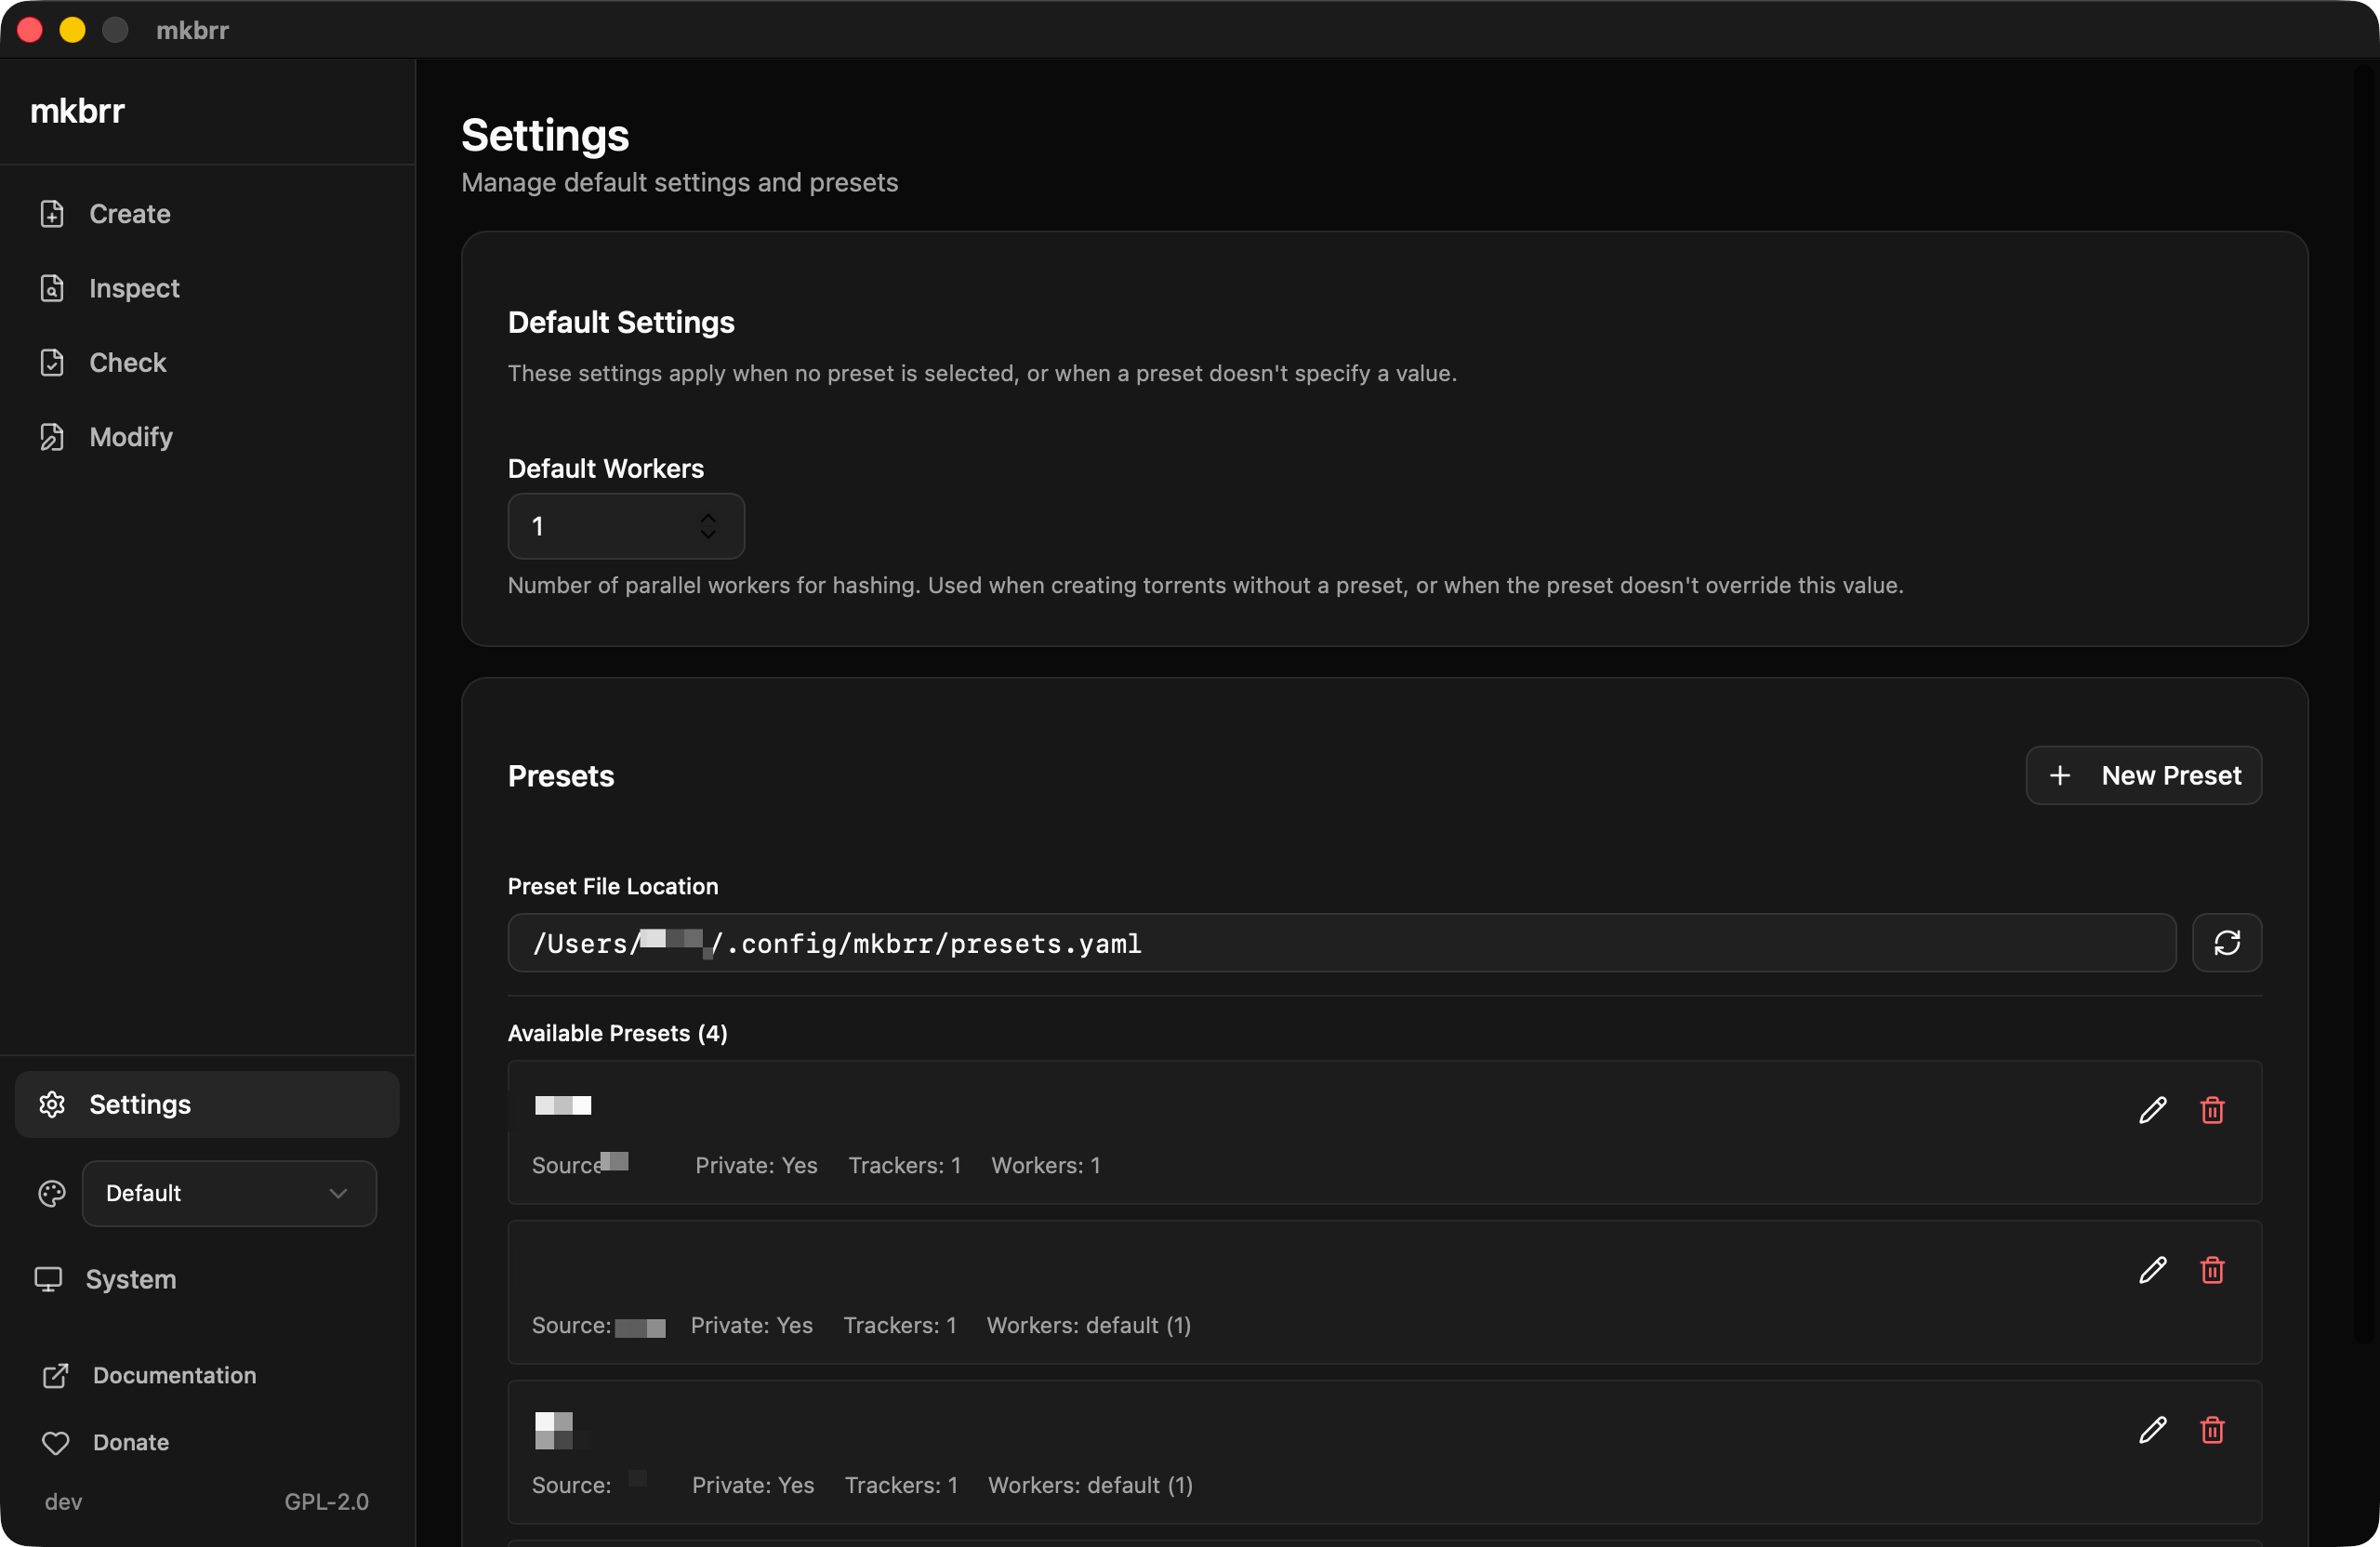Open the Default theme dropdown
Screen dimensions: 2380x1547
[229, 1193]
